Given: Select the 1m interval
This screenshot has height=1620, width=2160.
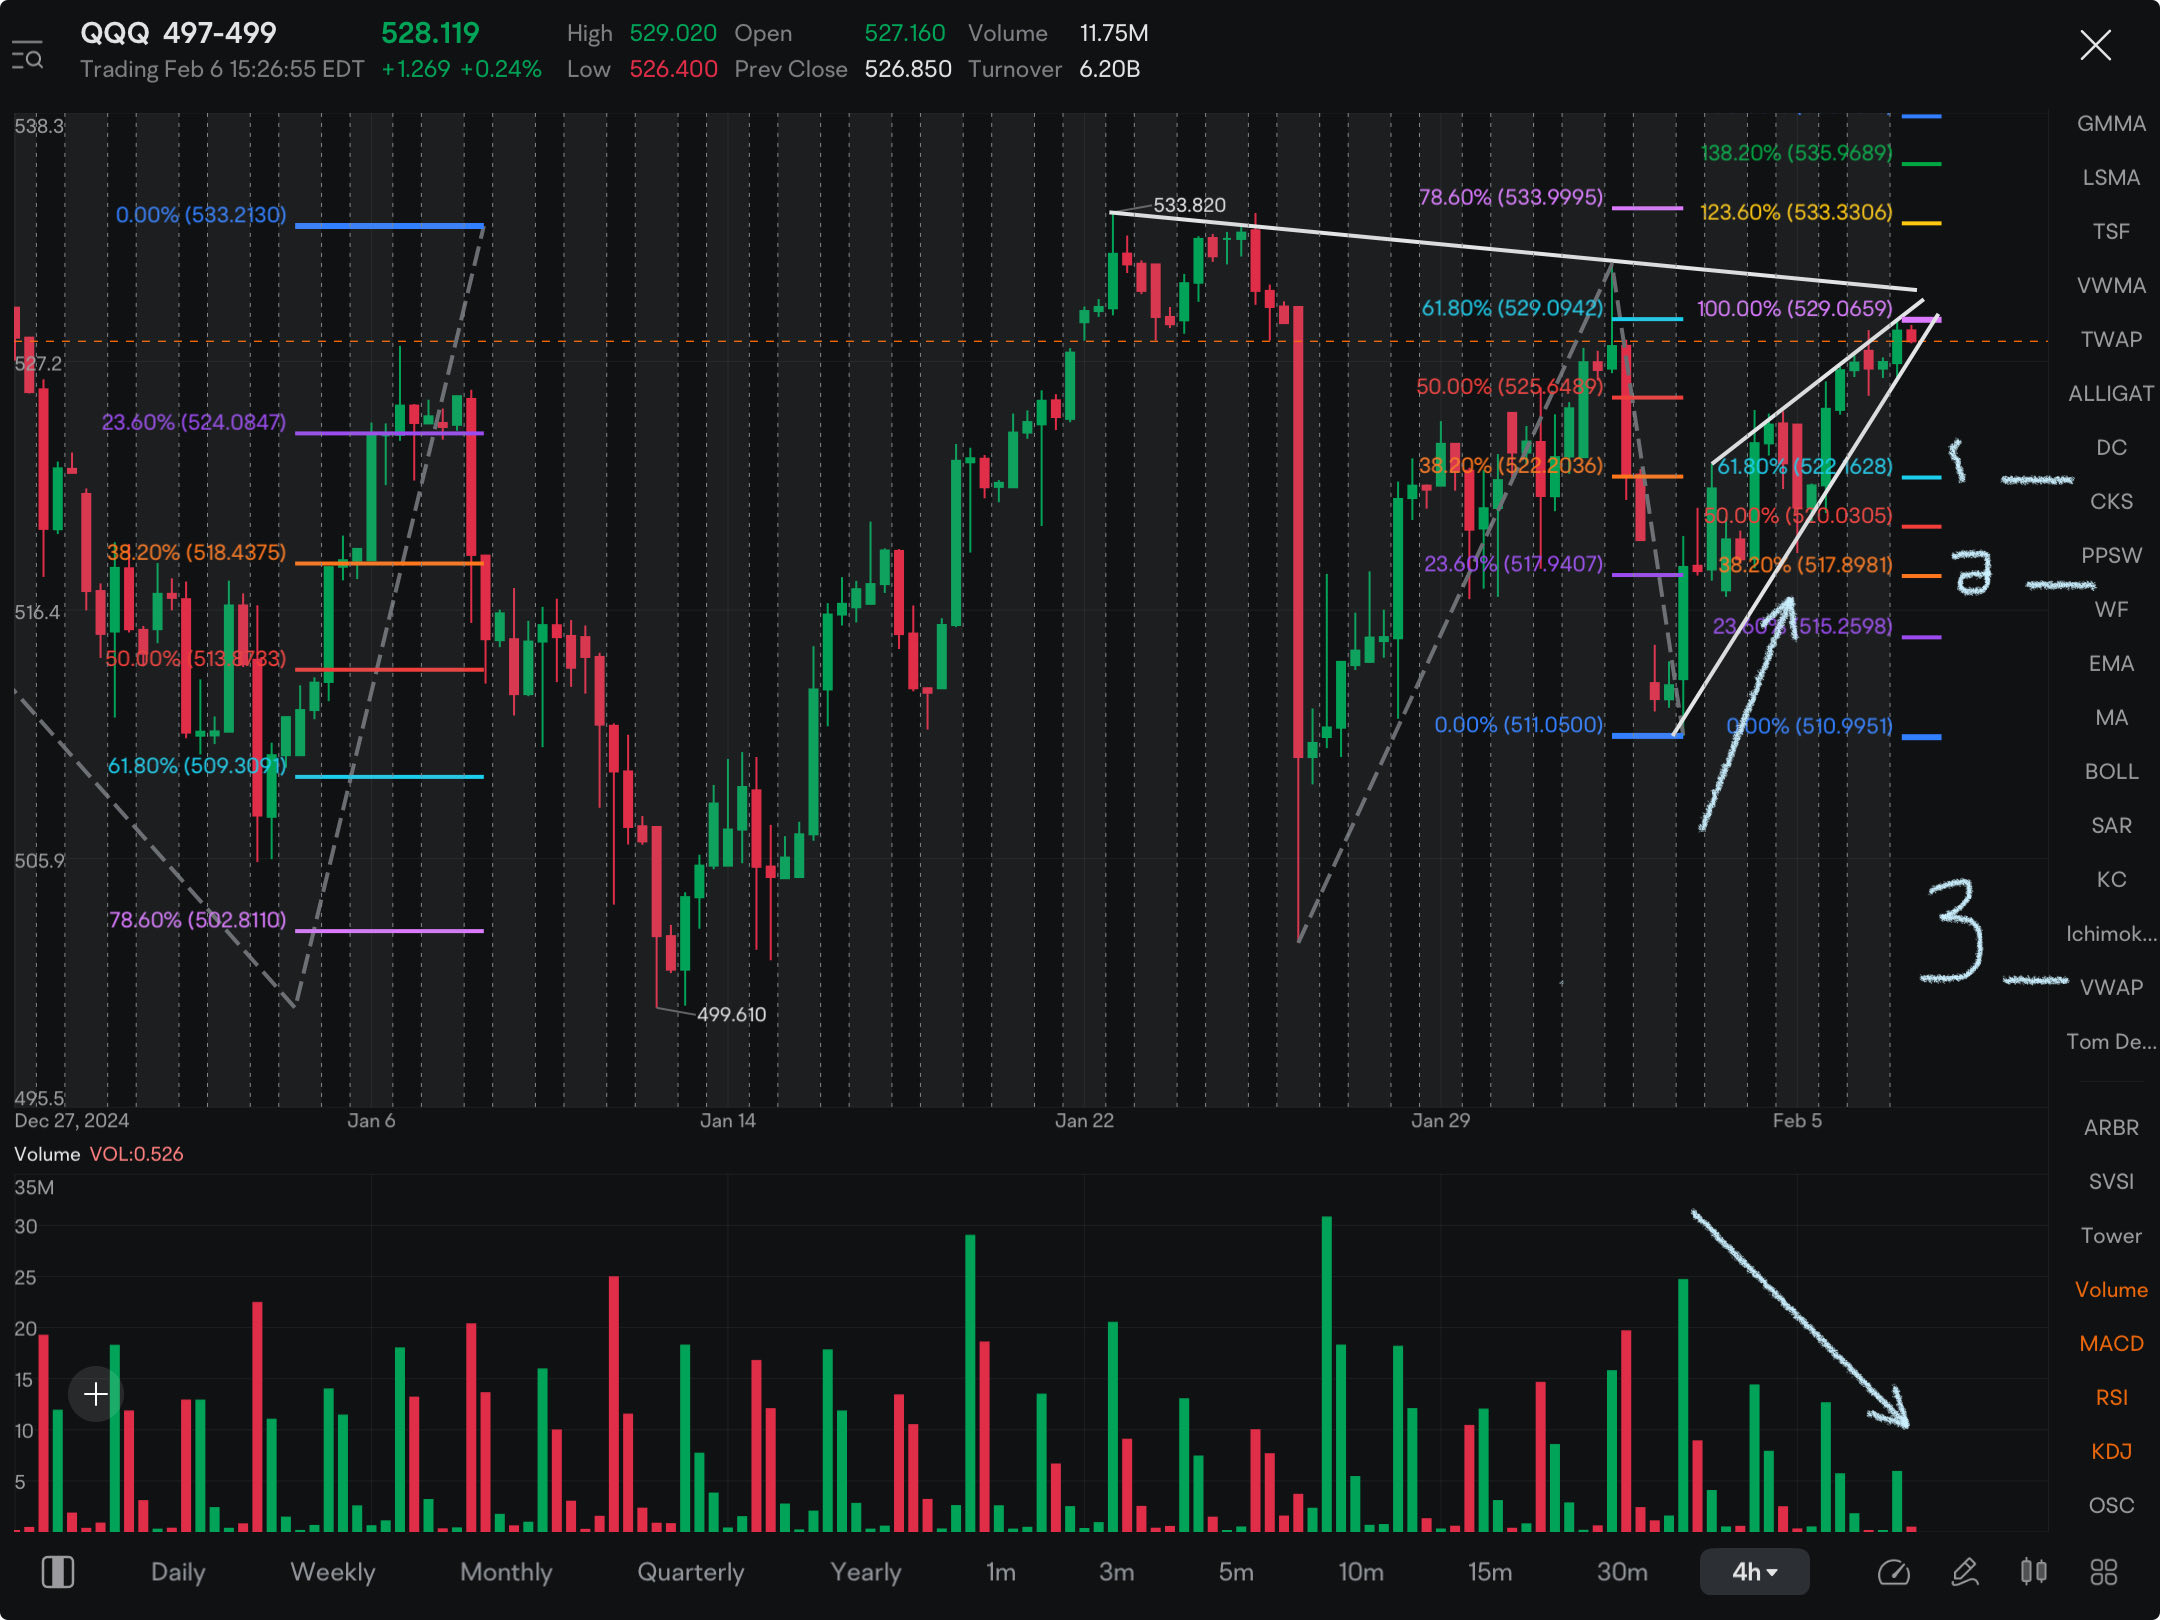Looking at the screenshot, I should pyautogui.click(x=1001, y=1572).
